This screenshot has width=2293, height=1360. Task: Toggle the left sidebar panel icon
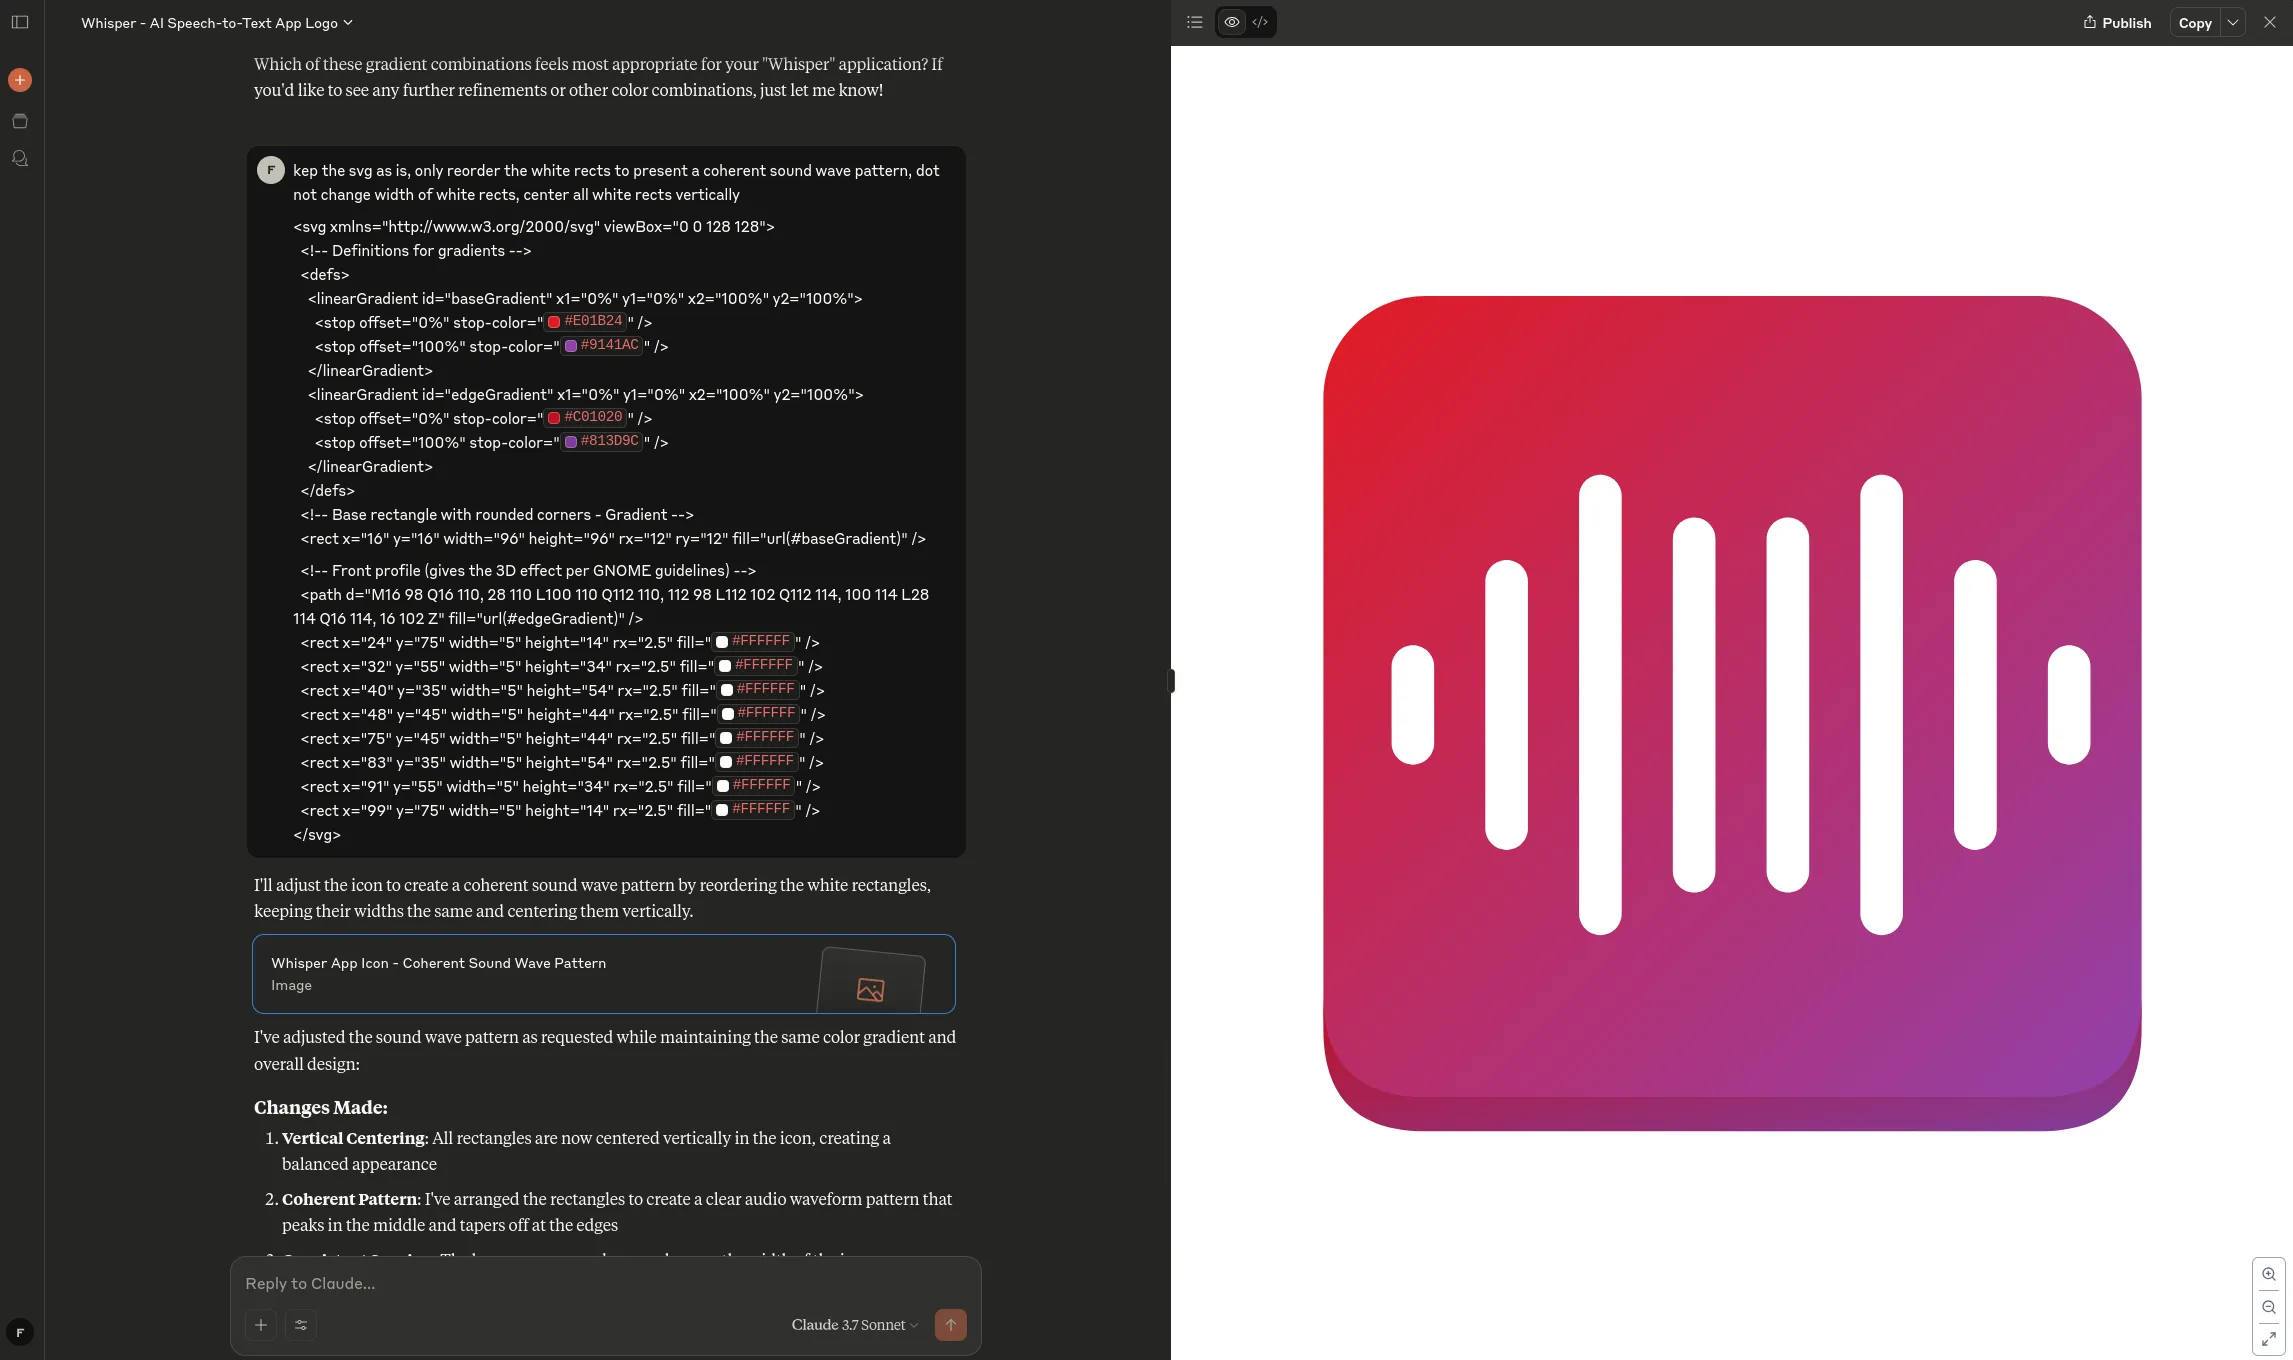20,22
